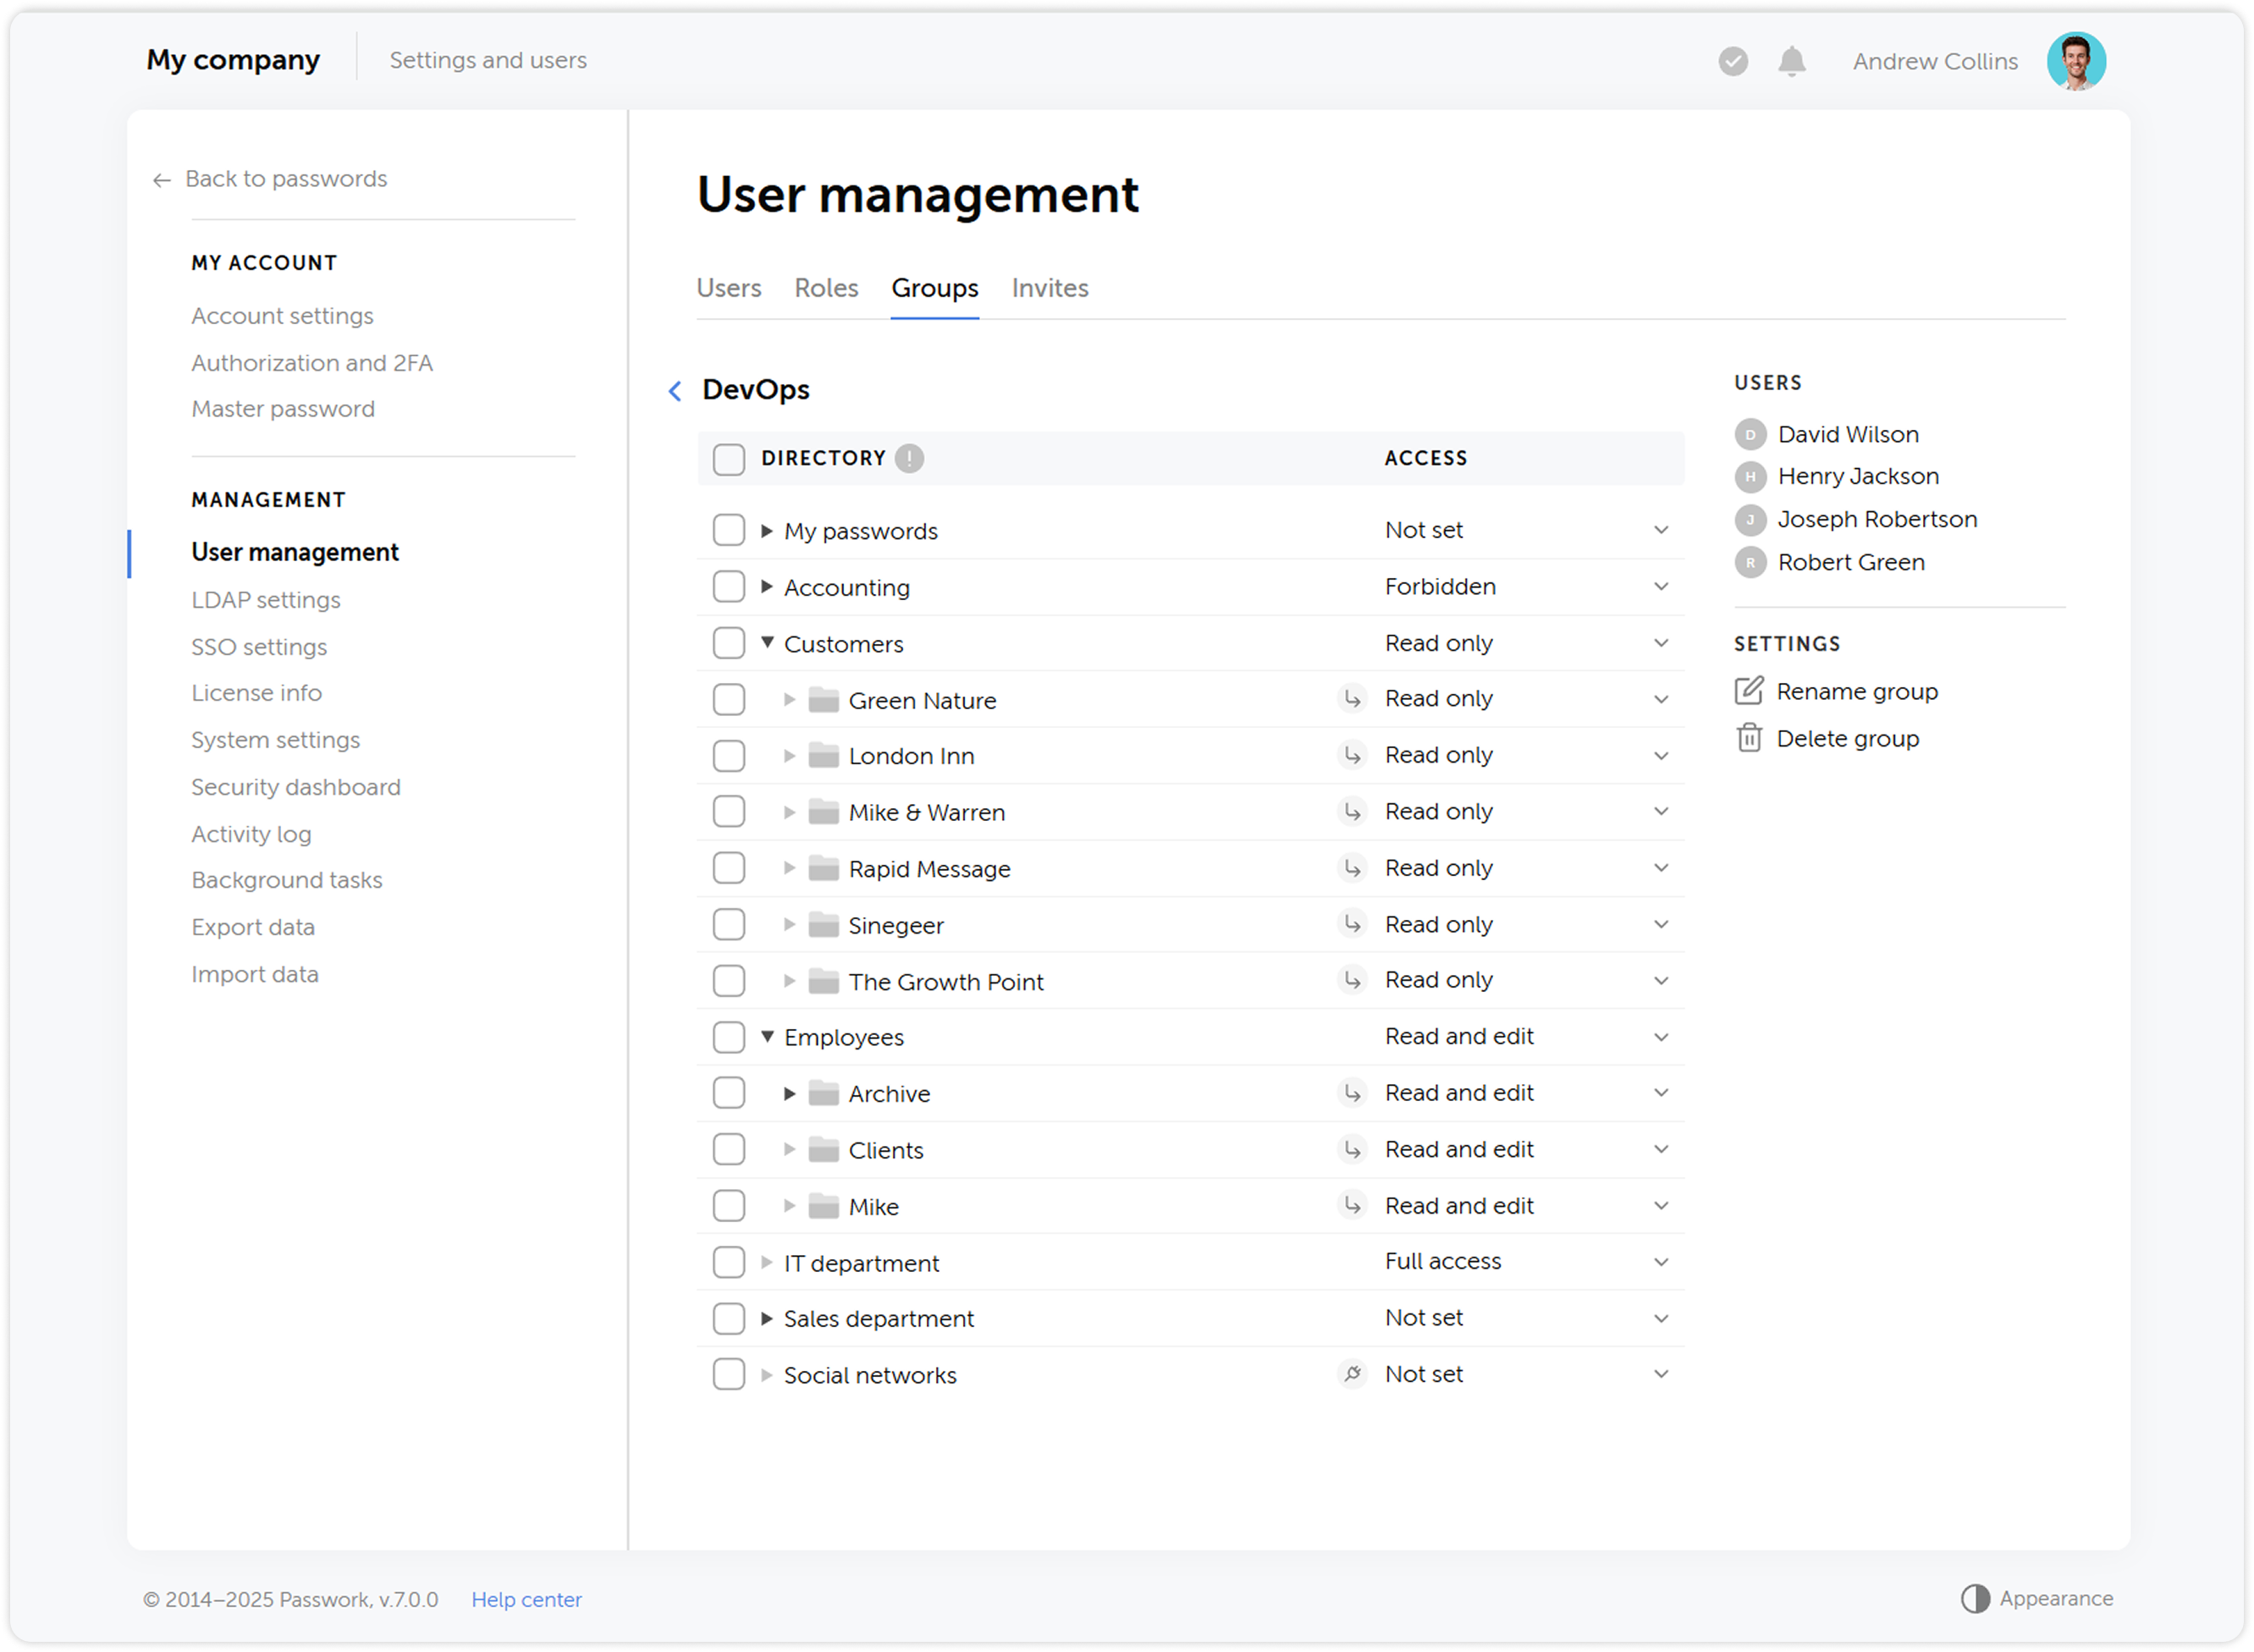Click the back chevron beside DevOps title
The height and width of the screenshot is (1652, 2254).
[675, 391]
